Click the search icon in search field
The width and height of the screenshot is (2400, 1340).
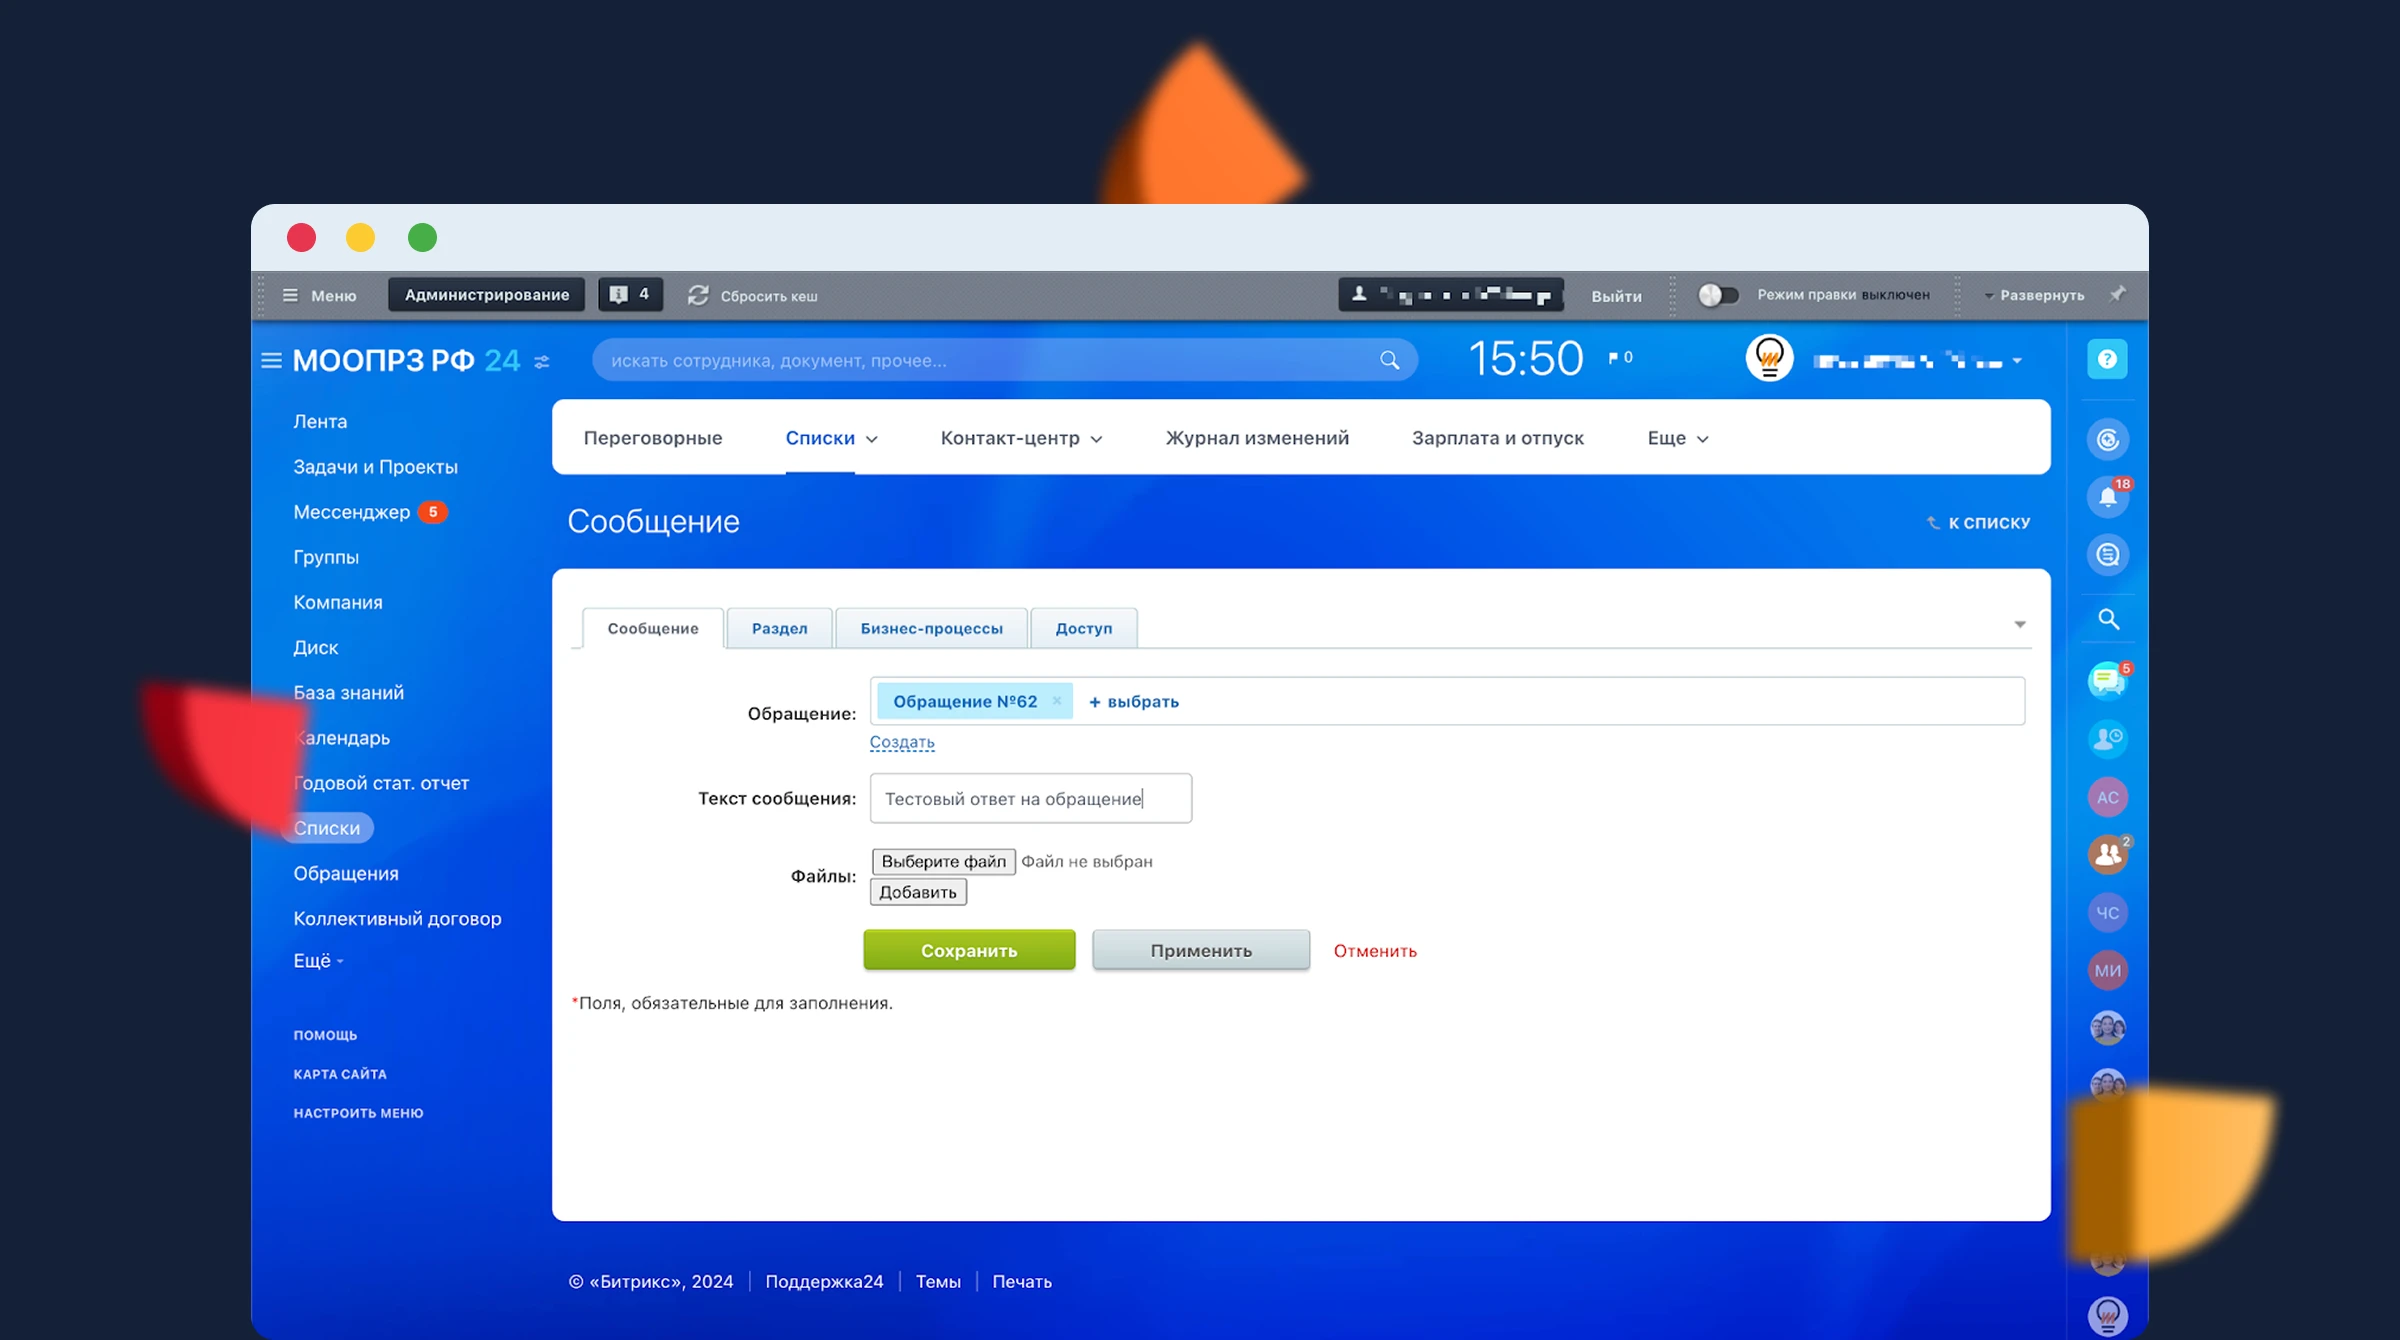point(1389,360)
